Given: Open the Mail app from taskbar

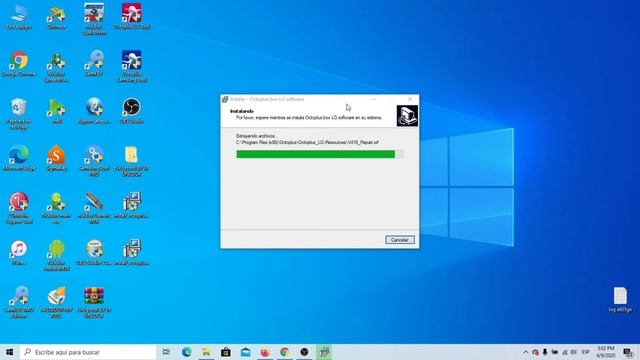Looking at the screenshot, I should 245,352.
